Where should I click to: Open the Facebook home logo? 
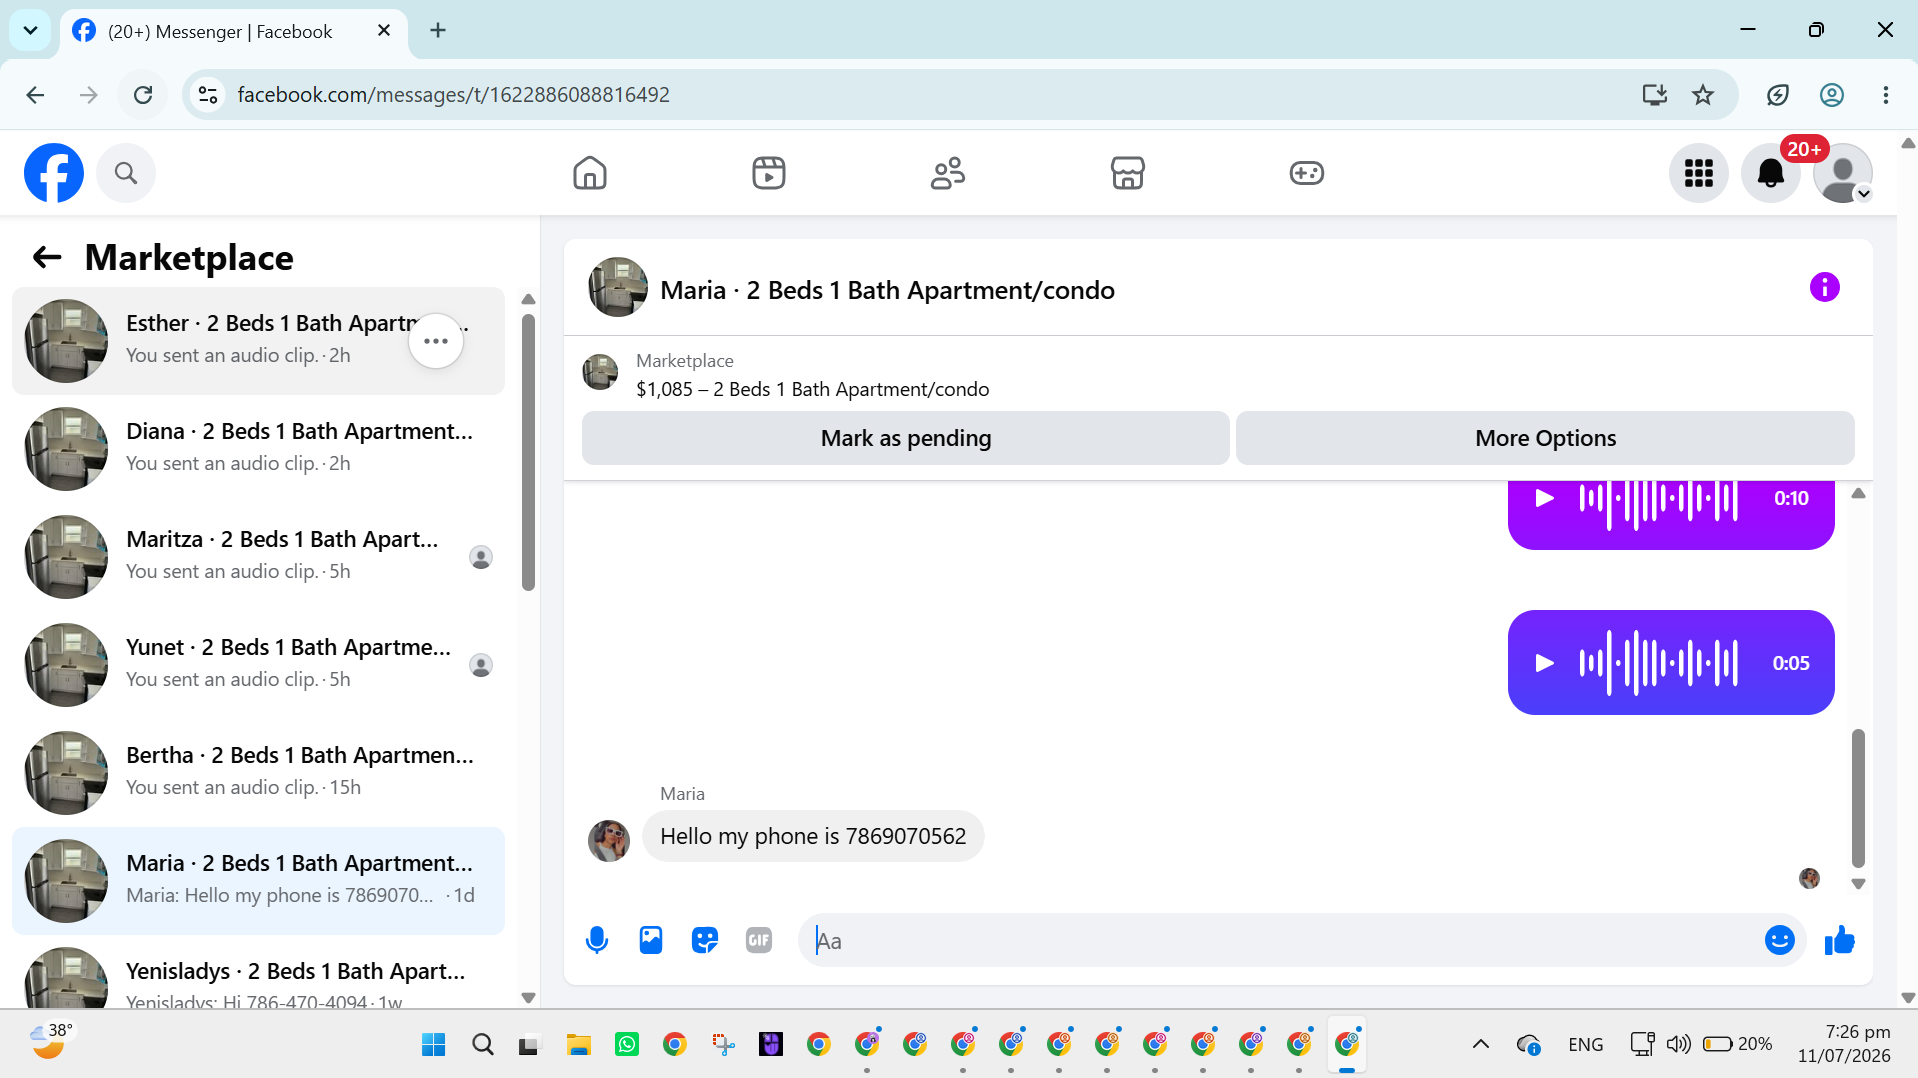[54, 173]
